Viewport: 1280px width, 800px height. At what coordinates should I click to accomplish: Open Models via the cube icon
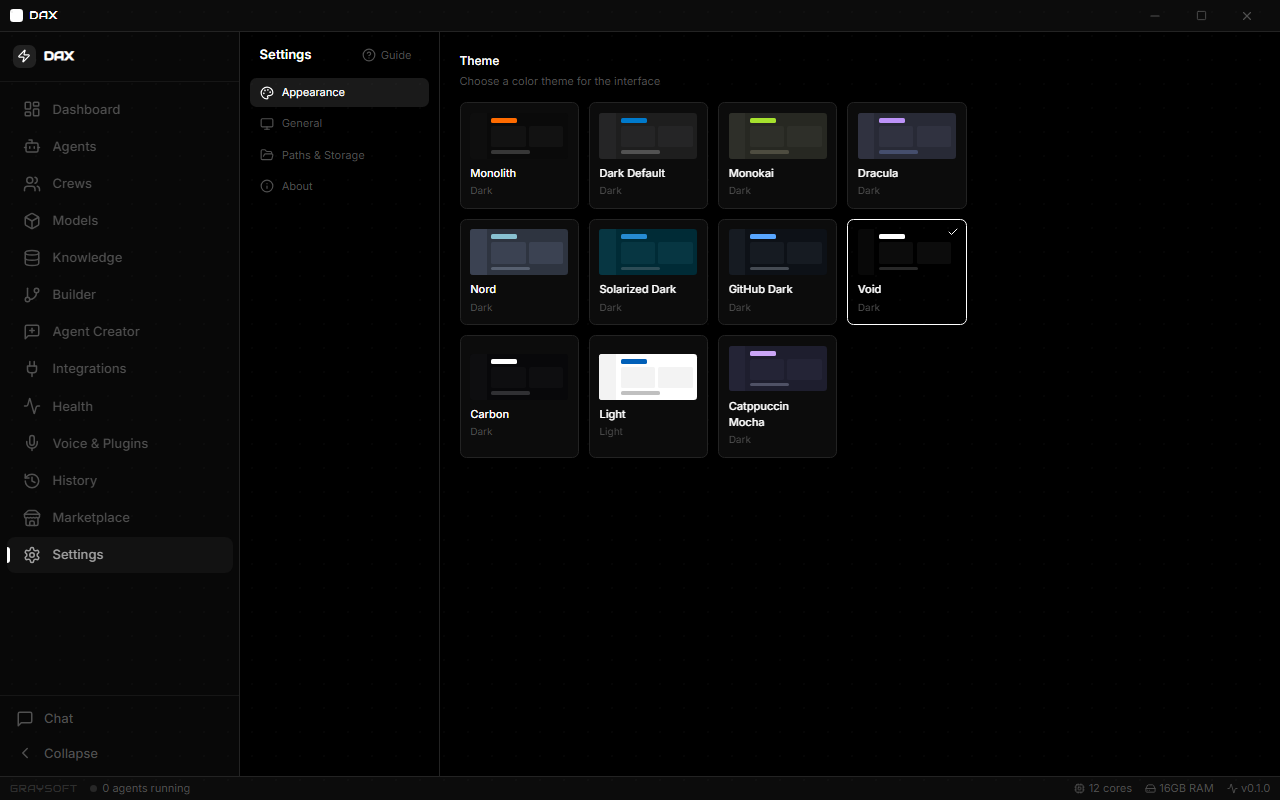tap(32, 220)
